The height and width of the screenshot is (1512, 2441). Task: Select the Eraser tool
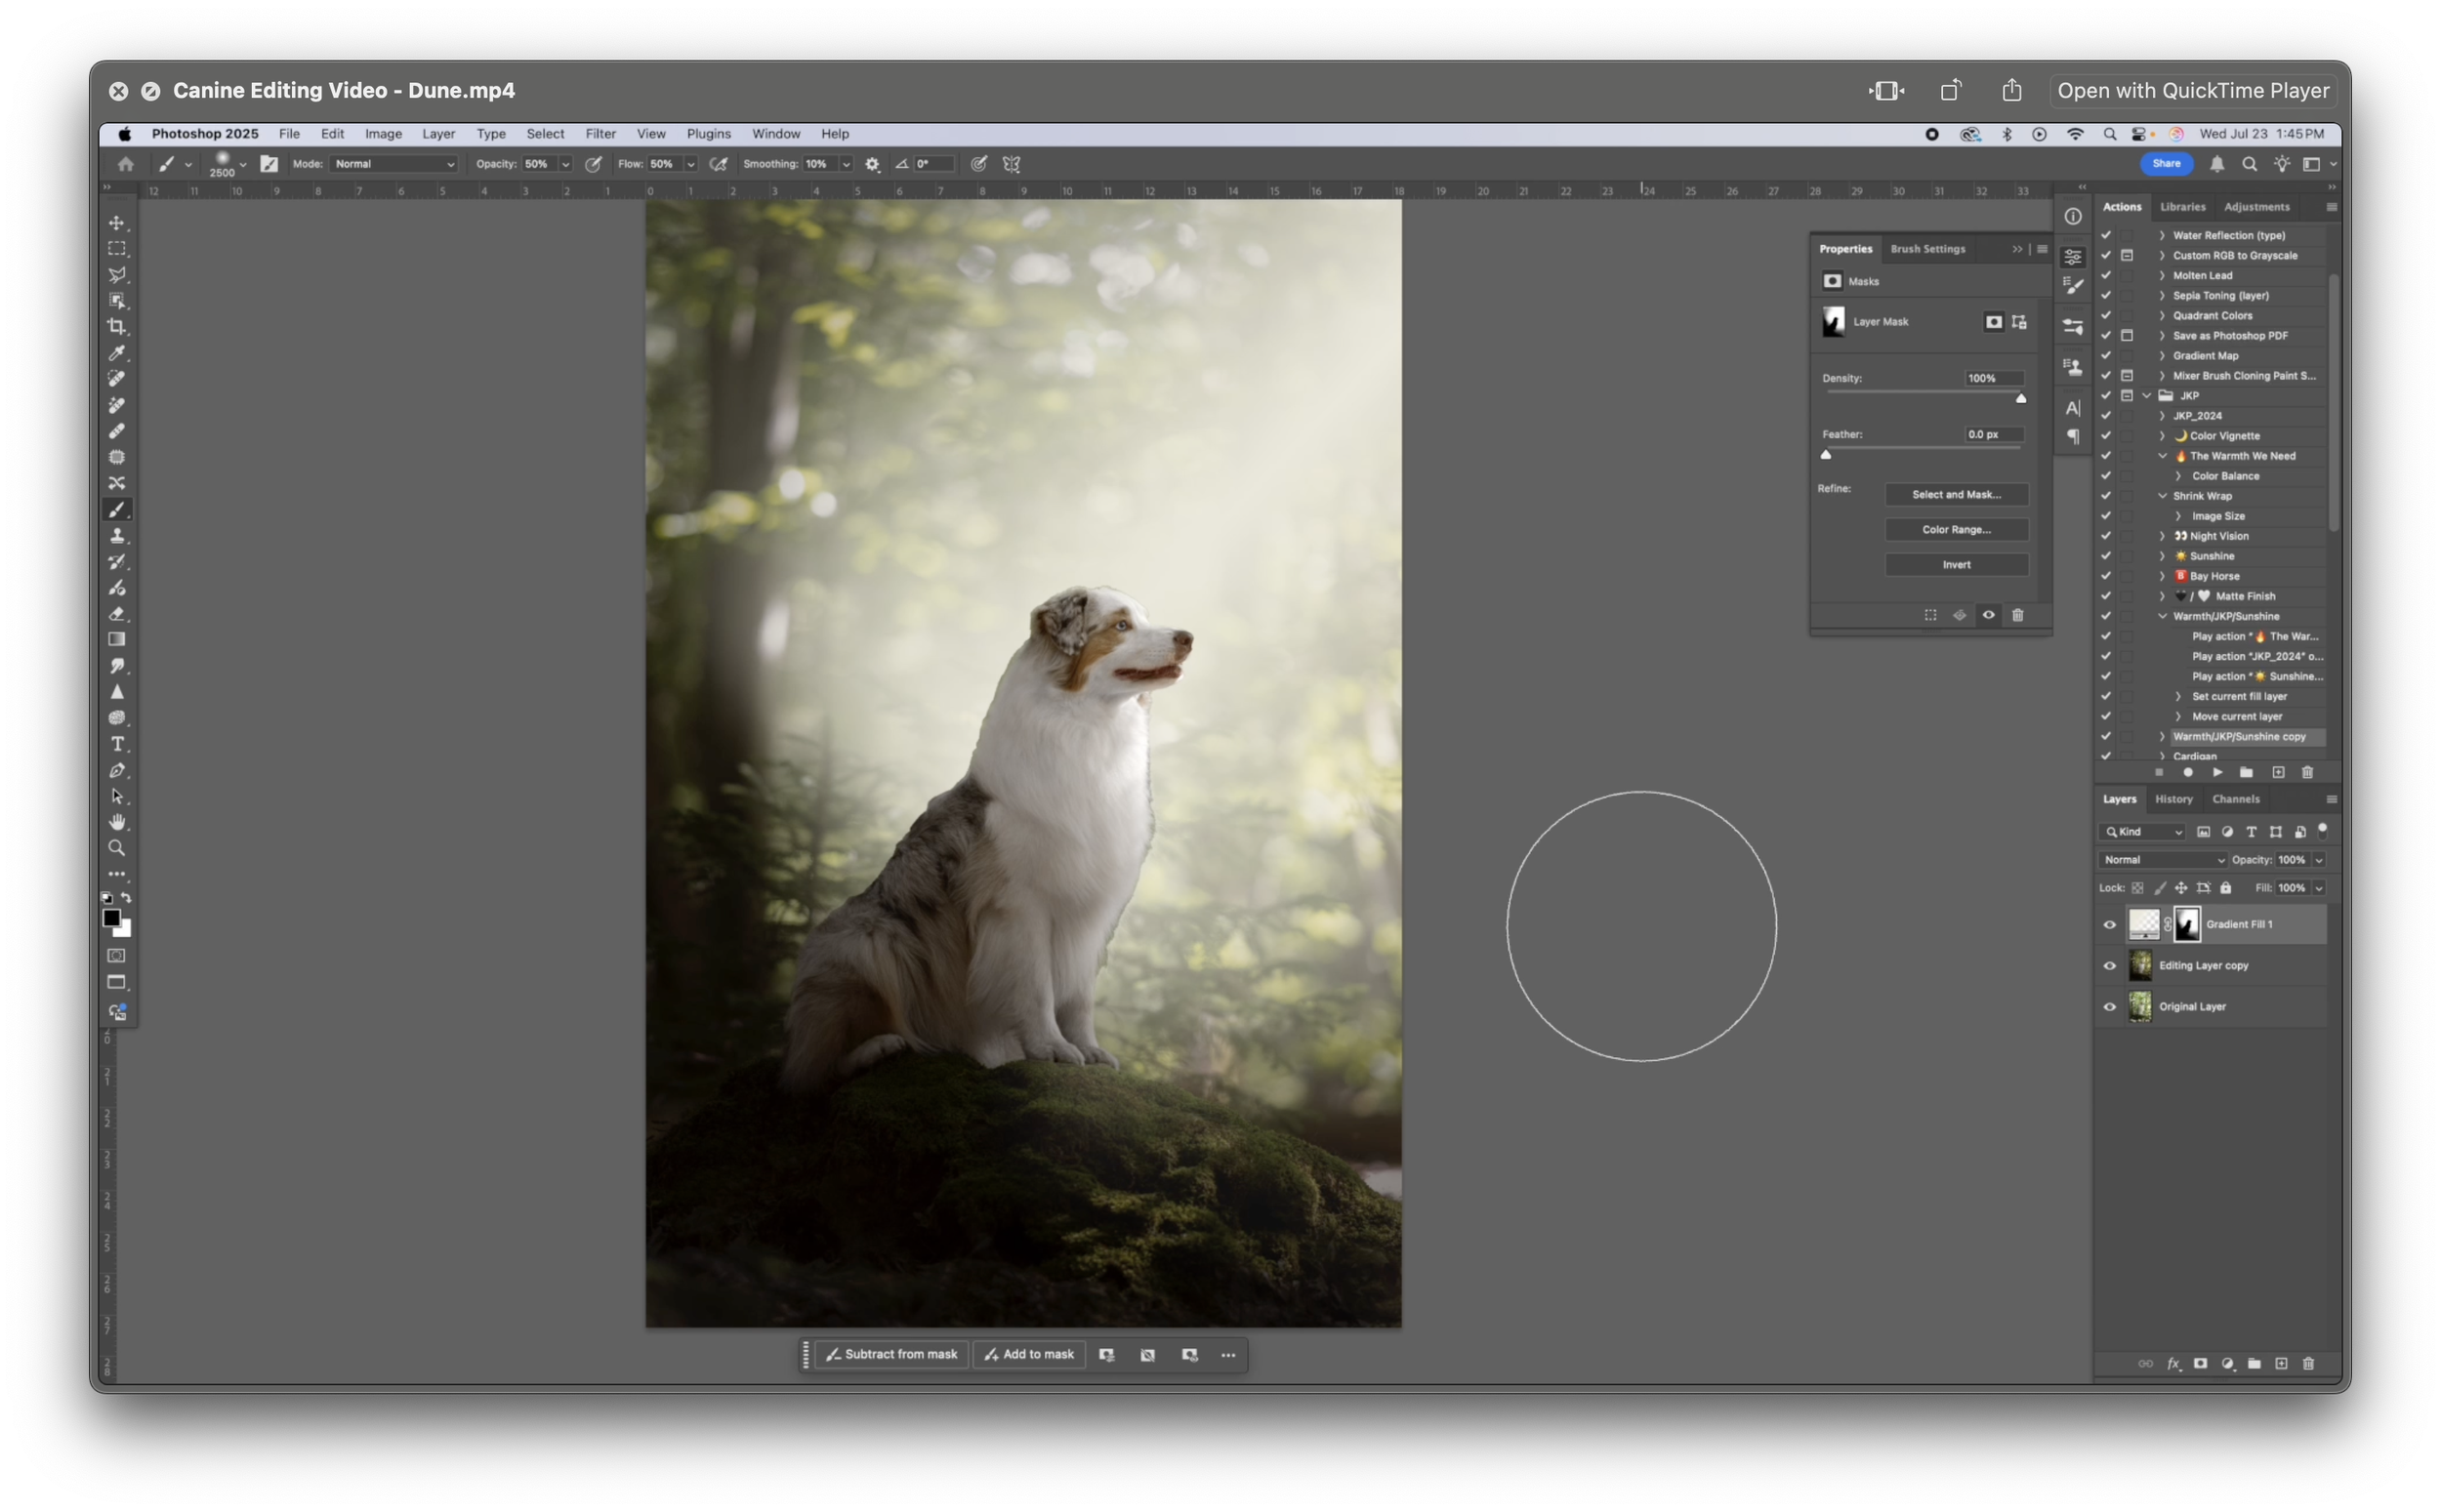point(117,613)
